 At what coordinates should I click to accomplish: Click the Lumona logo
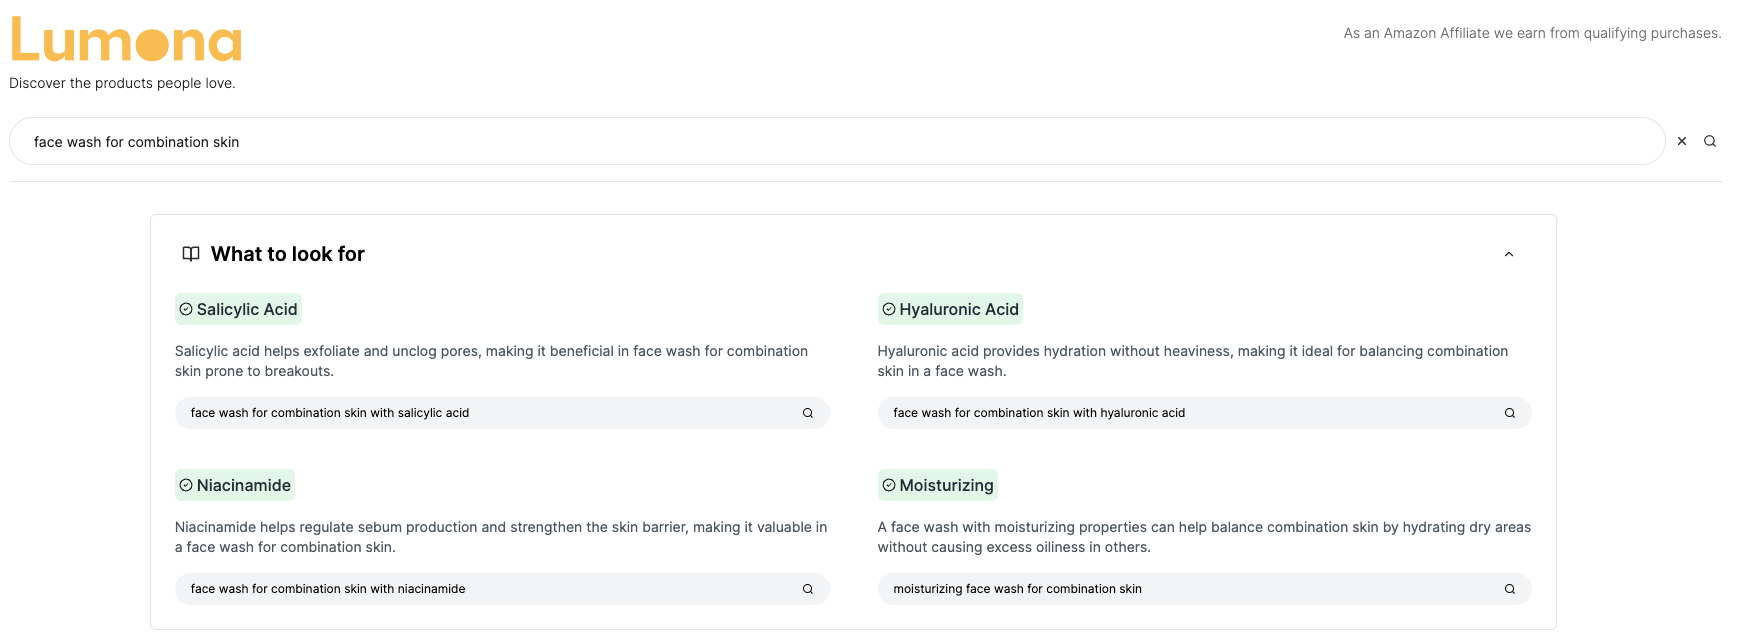click(x=126, y=42)
